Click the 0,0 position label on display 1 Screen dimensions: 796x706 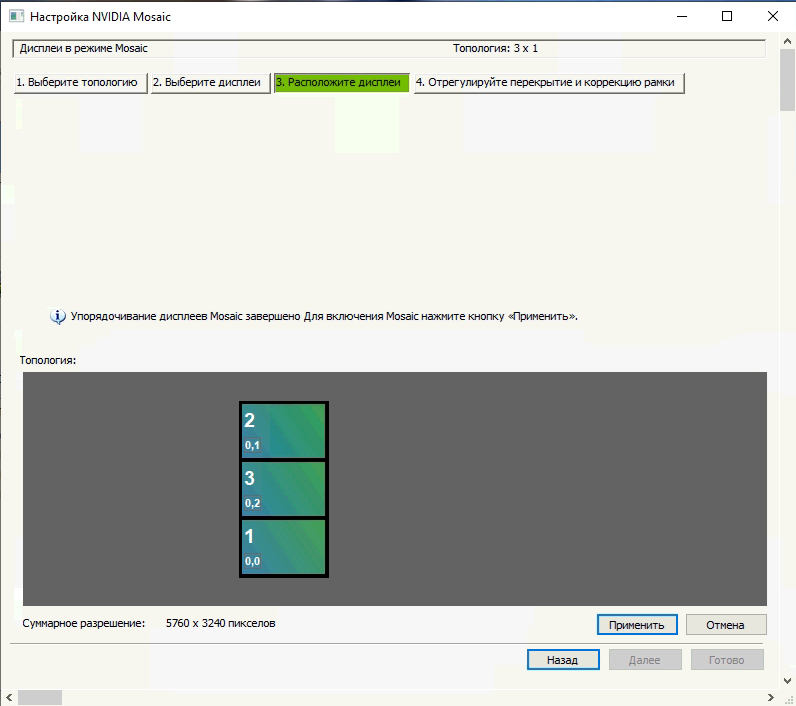pos(252,561)
